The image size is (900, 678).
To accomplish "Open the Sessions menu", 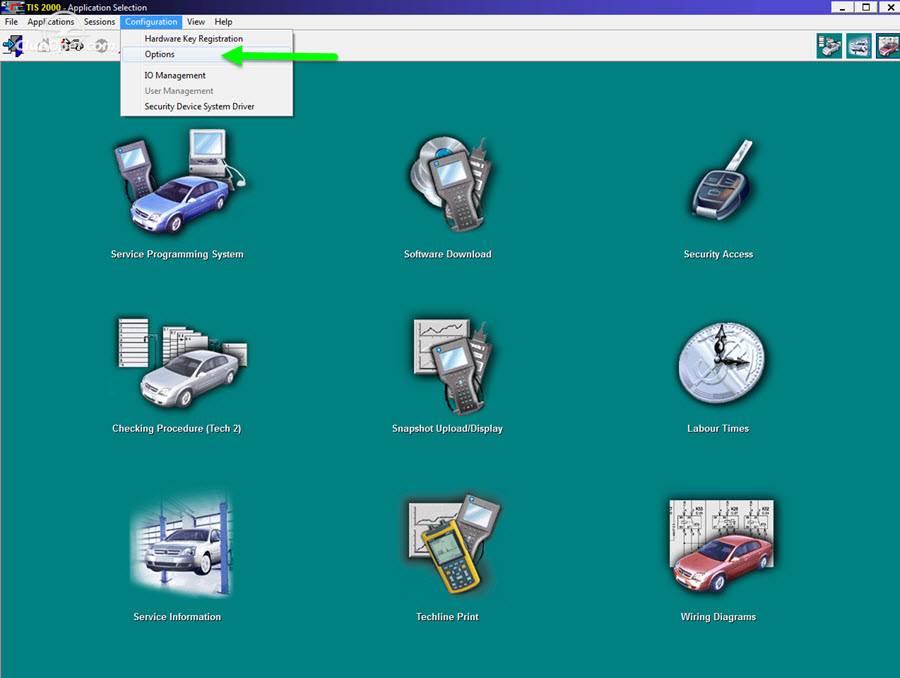I will 99,22.
